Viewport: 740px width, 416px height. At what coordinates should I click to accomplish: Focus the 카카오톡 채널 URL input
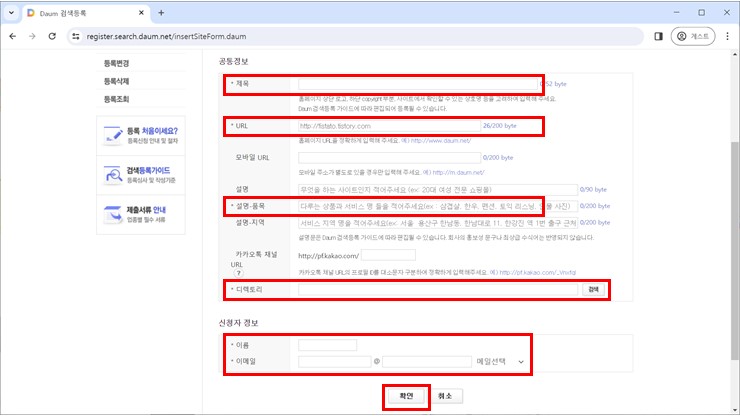pos(388,255)
